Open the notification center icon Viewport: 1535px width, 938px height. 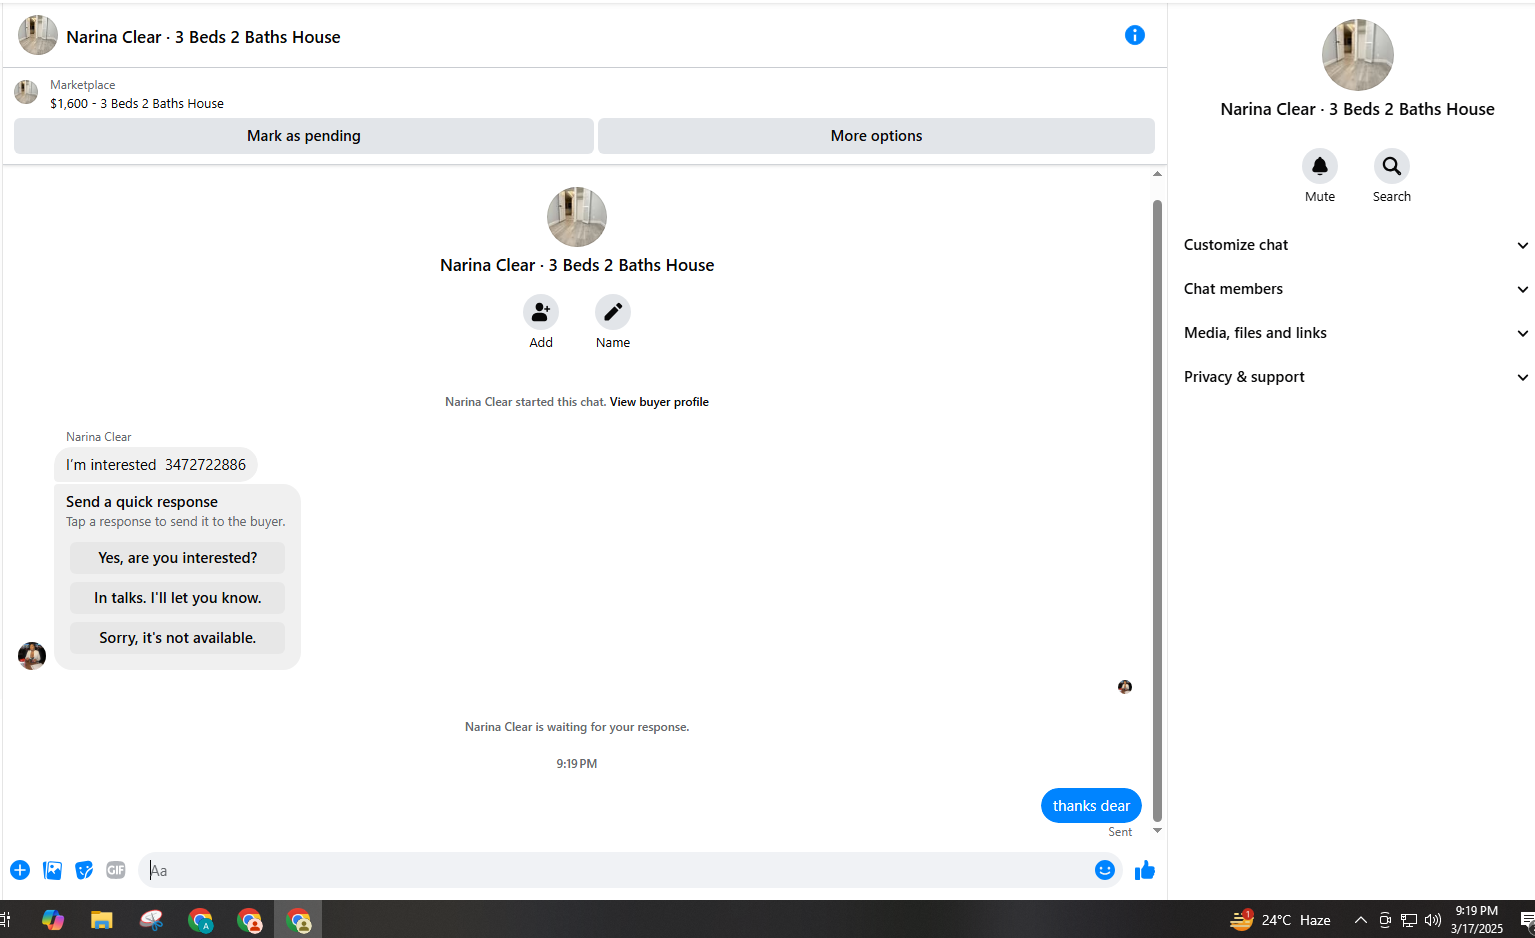click(x=1527, y=920)
